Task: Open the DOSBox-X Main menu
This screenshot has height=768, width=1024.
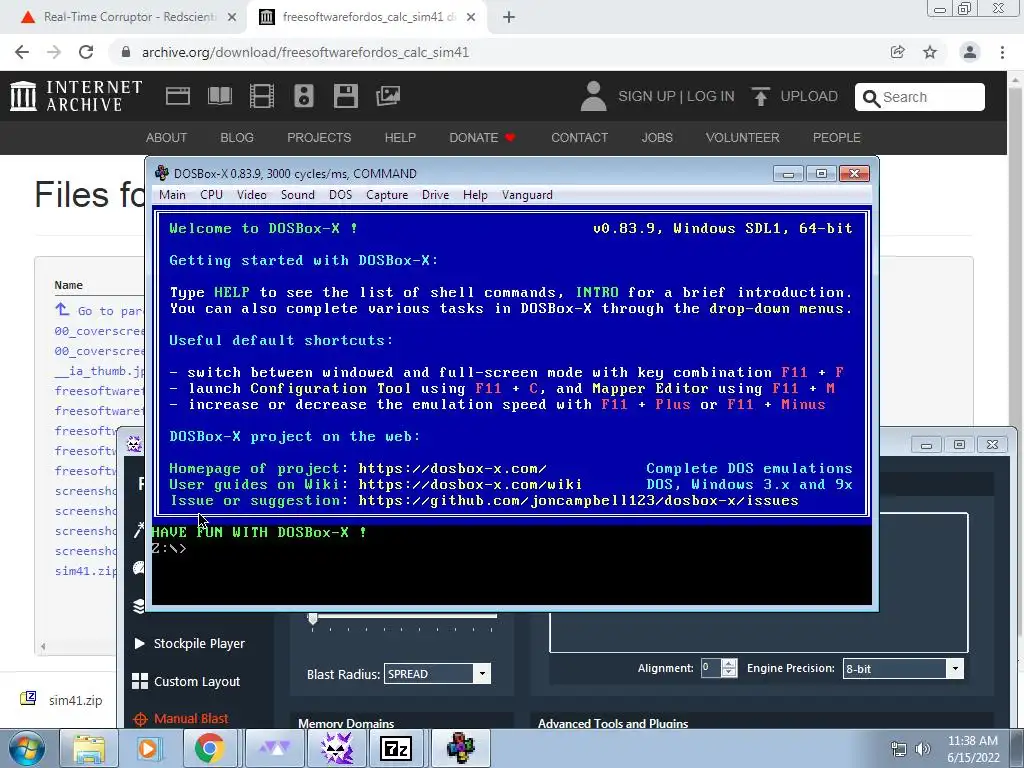Action: (x=172, y=195)
